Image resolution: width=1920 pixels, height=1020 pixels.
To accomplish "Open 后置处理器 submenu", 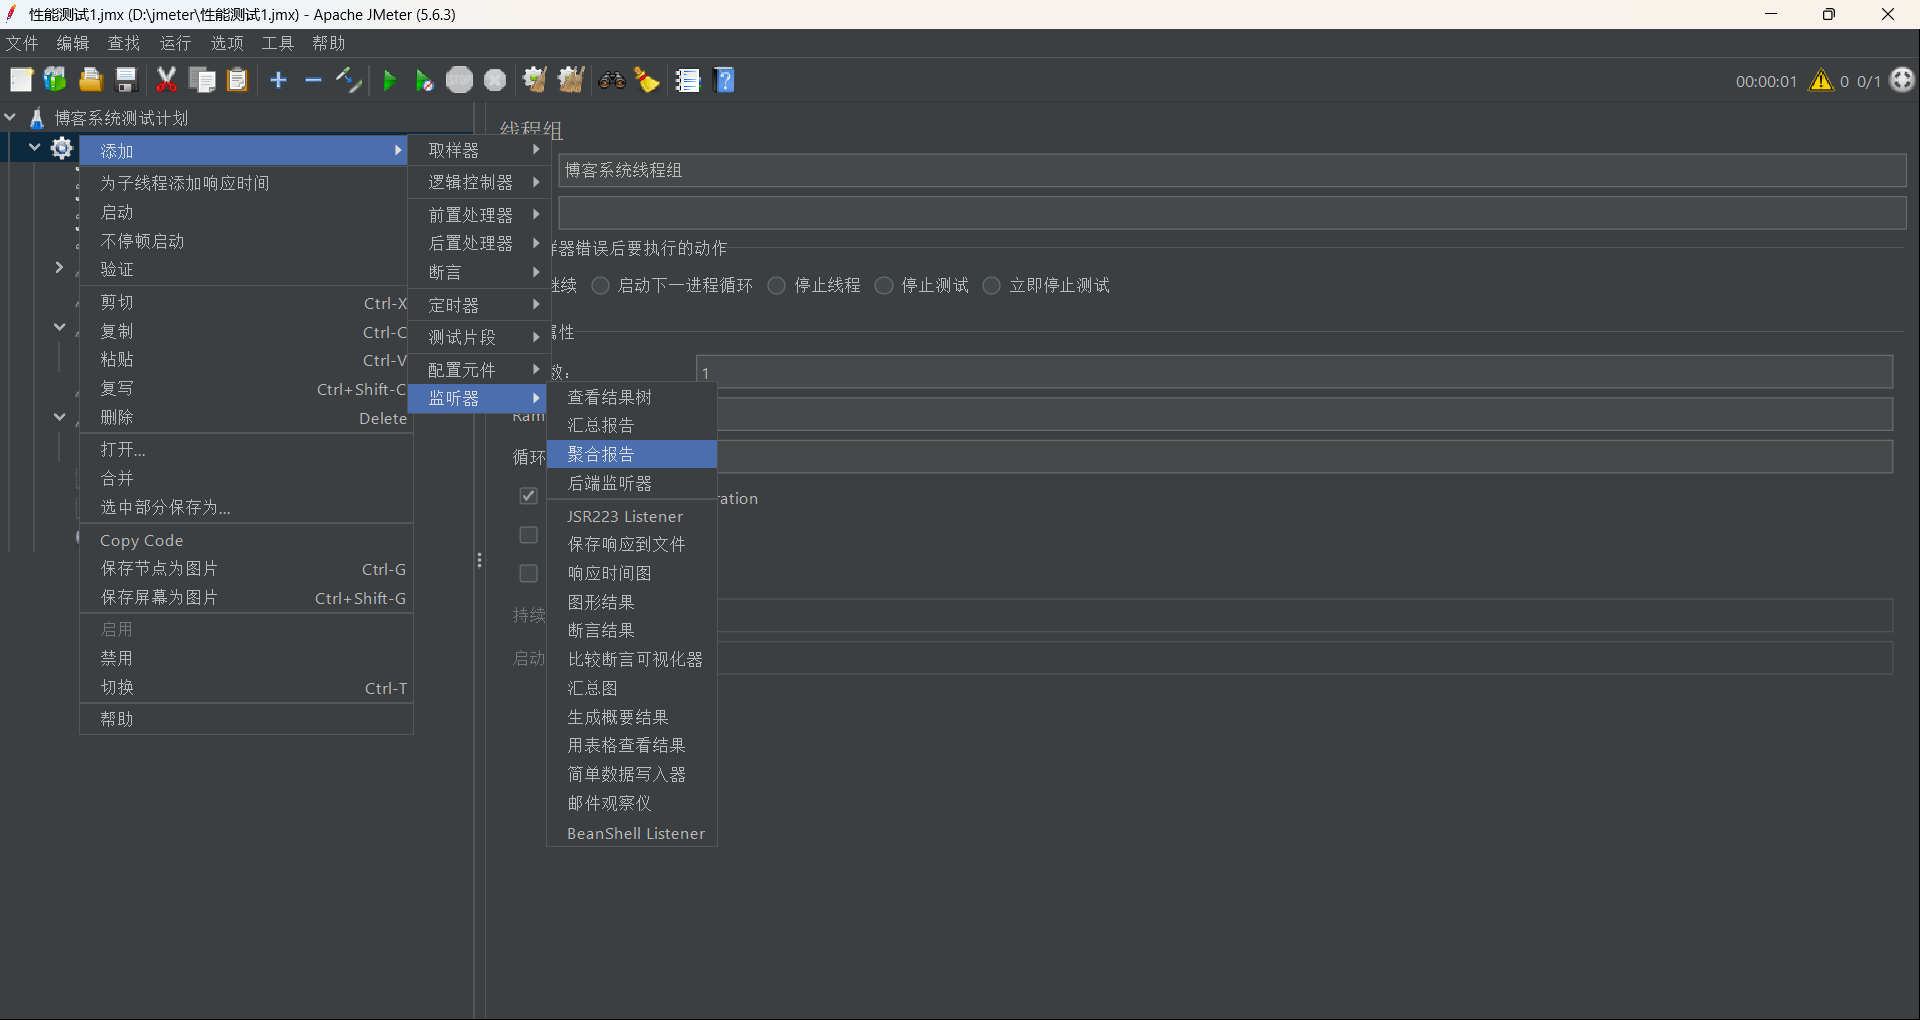I will tap(478, 243).
